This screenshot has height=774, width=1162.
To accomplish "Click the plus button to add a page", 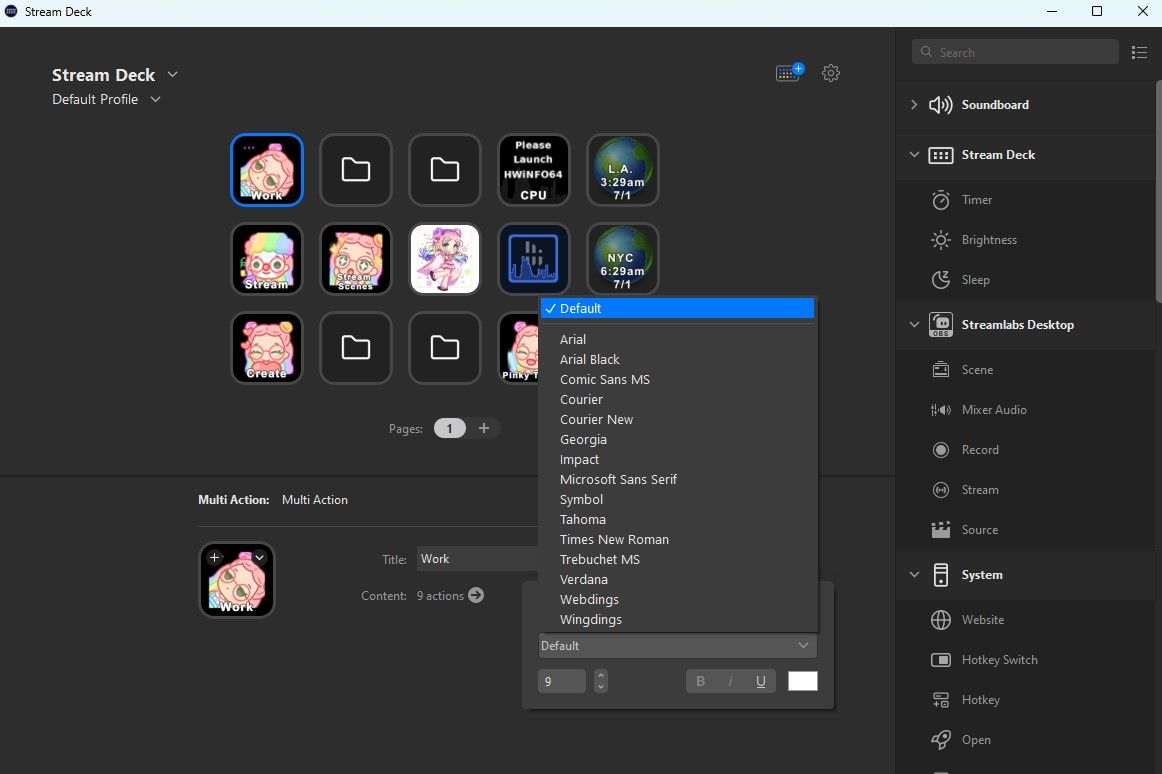I will [484, 427].
